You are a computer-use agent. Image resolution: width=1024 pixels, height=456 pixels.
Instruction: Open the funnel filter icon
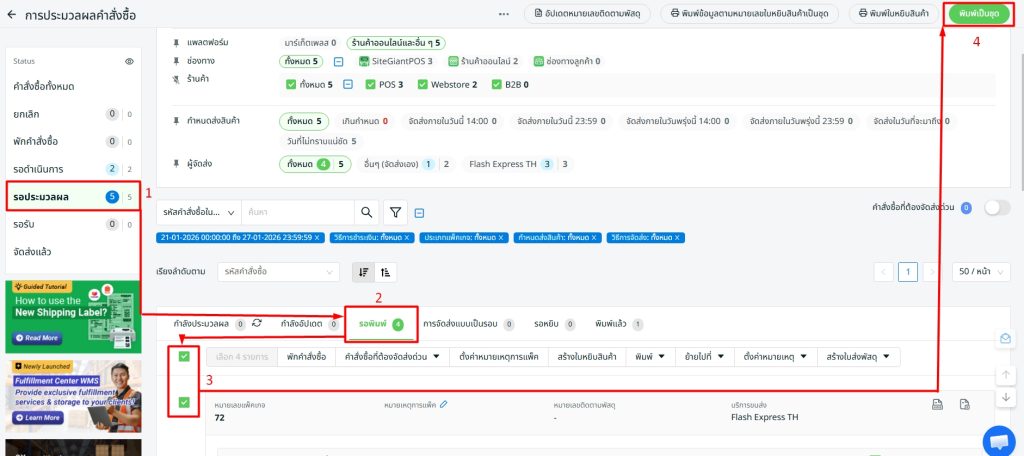(396, 212)
